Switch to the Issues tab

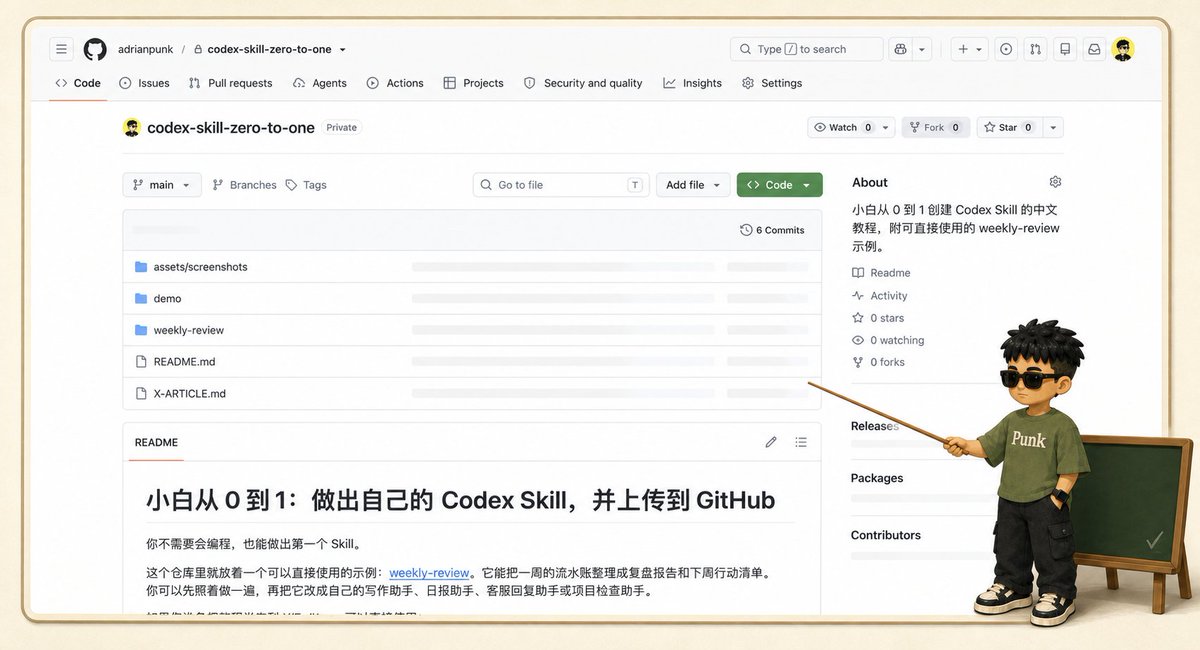pos(144,83)
